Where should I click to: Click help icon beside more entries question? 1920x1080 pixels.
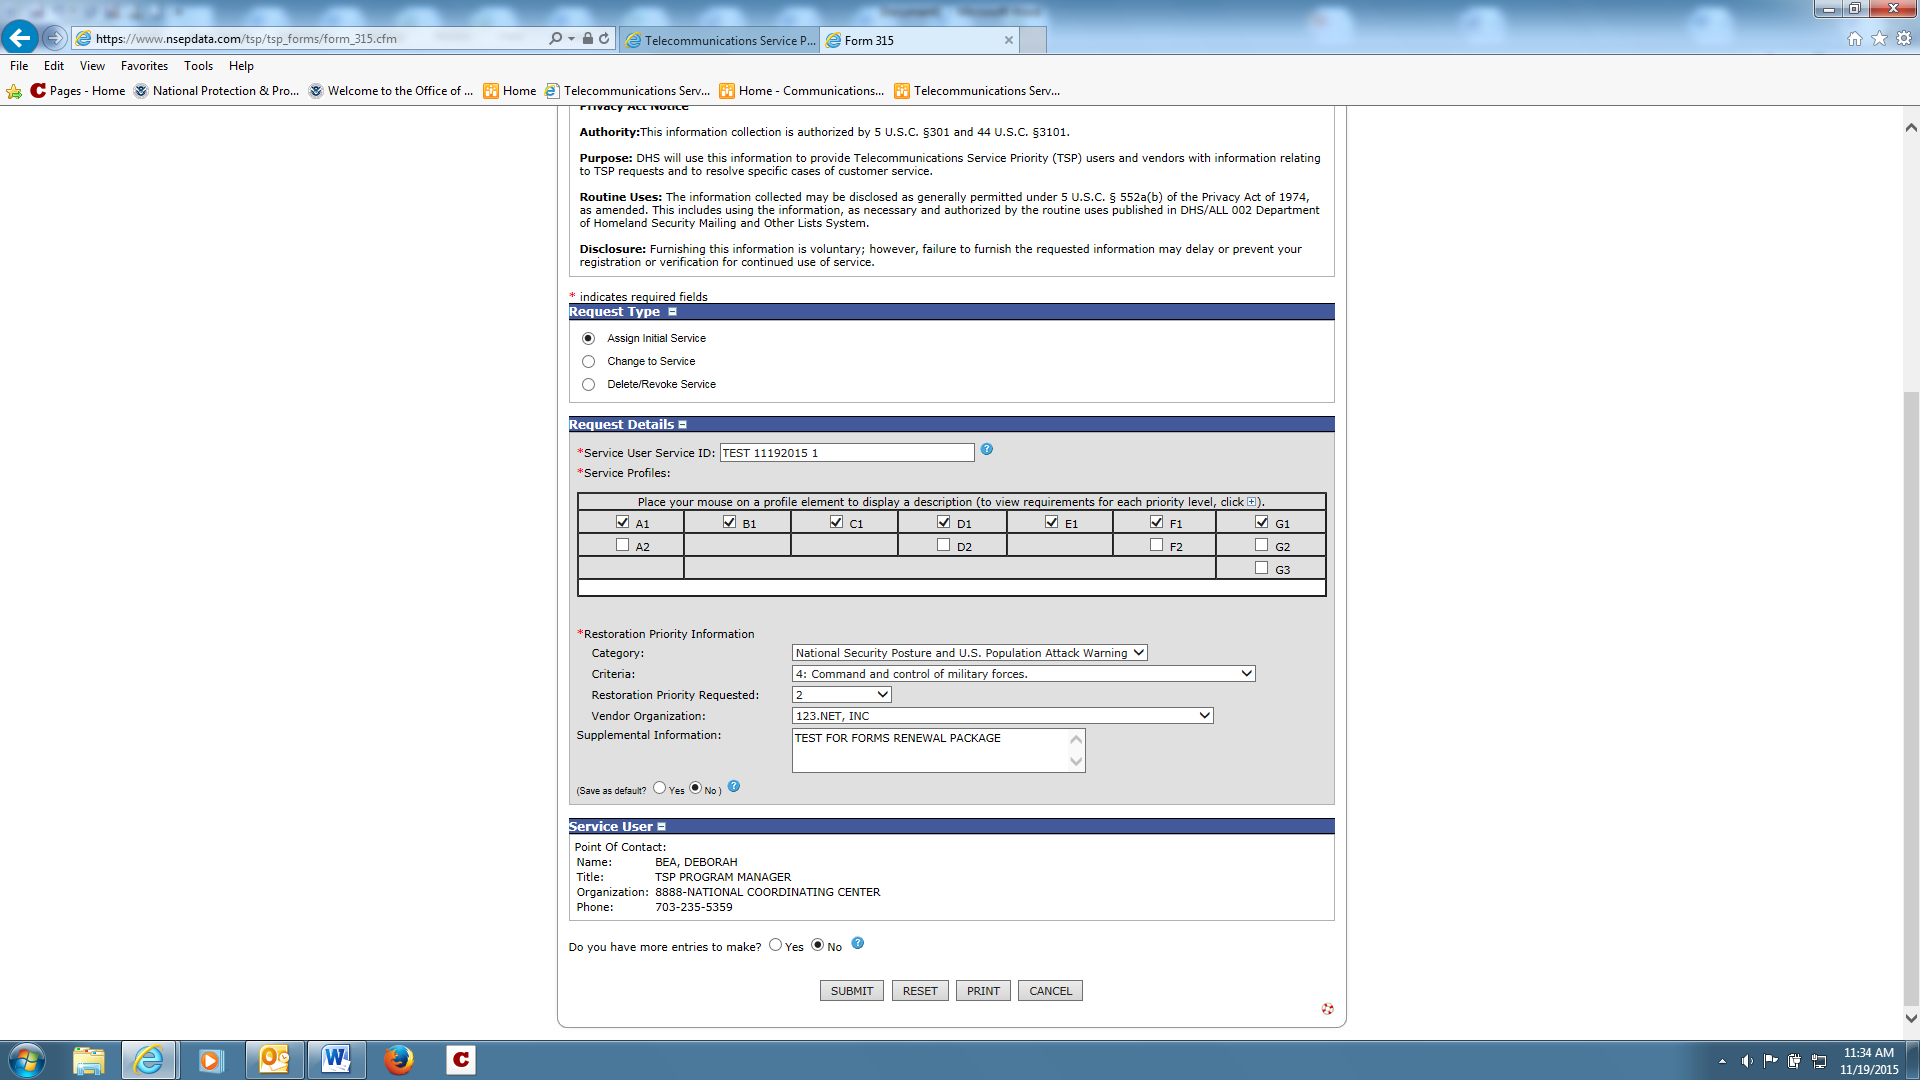tap(857, 944)
